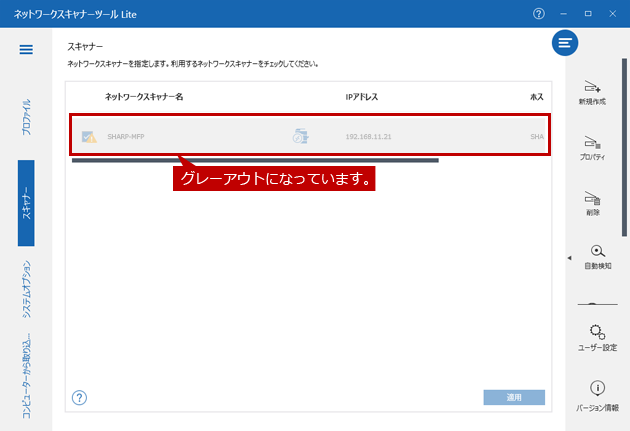Click the horizontal scrollbar under scanner list
This screenshot has height=431, width=630.
(255, 160)
